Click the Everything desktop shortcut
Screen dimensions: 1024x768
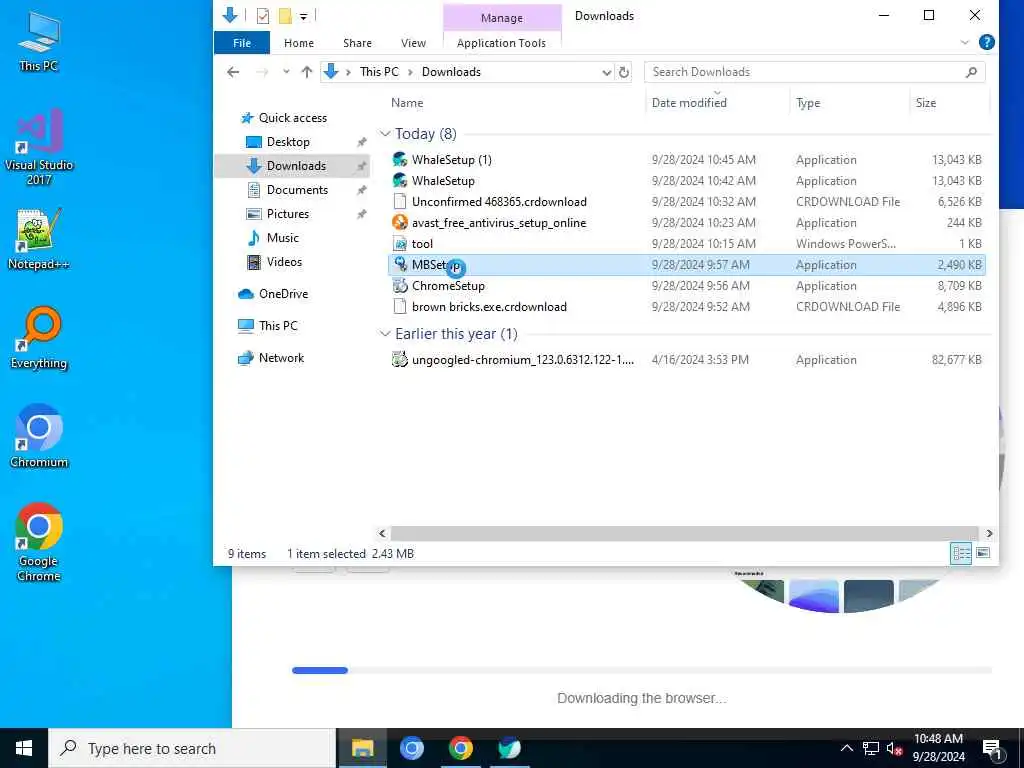point(39,338)
